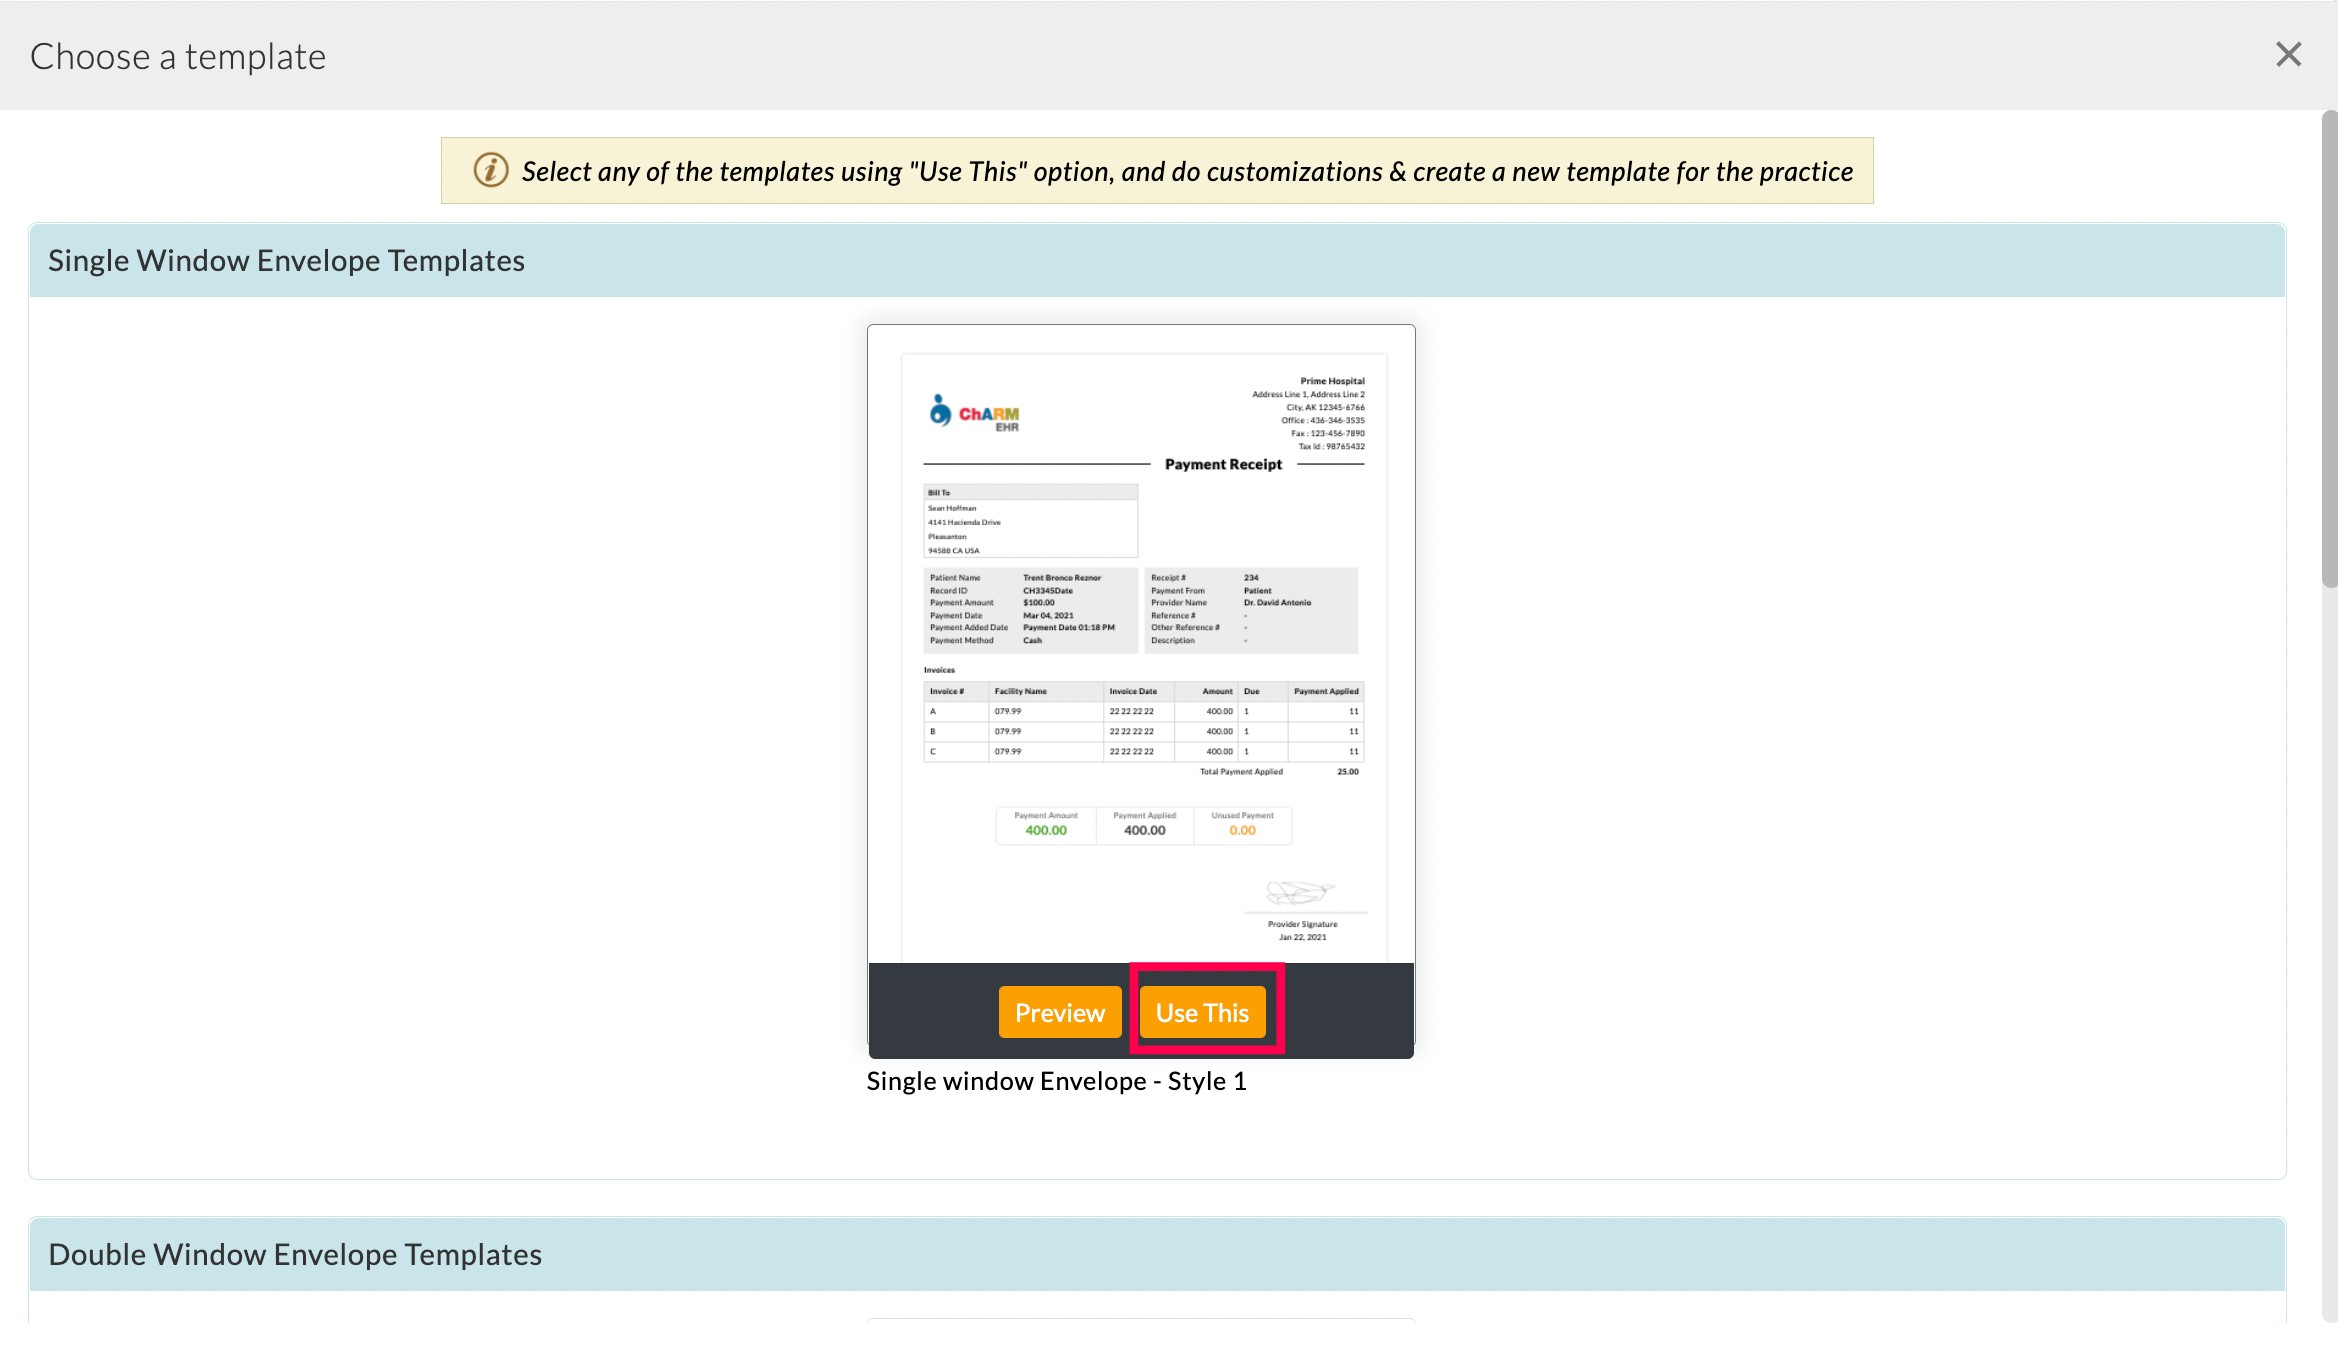
Task: Click the Preview button for Style 1
Action: (x=1059, y=1011)
